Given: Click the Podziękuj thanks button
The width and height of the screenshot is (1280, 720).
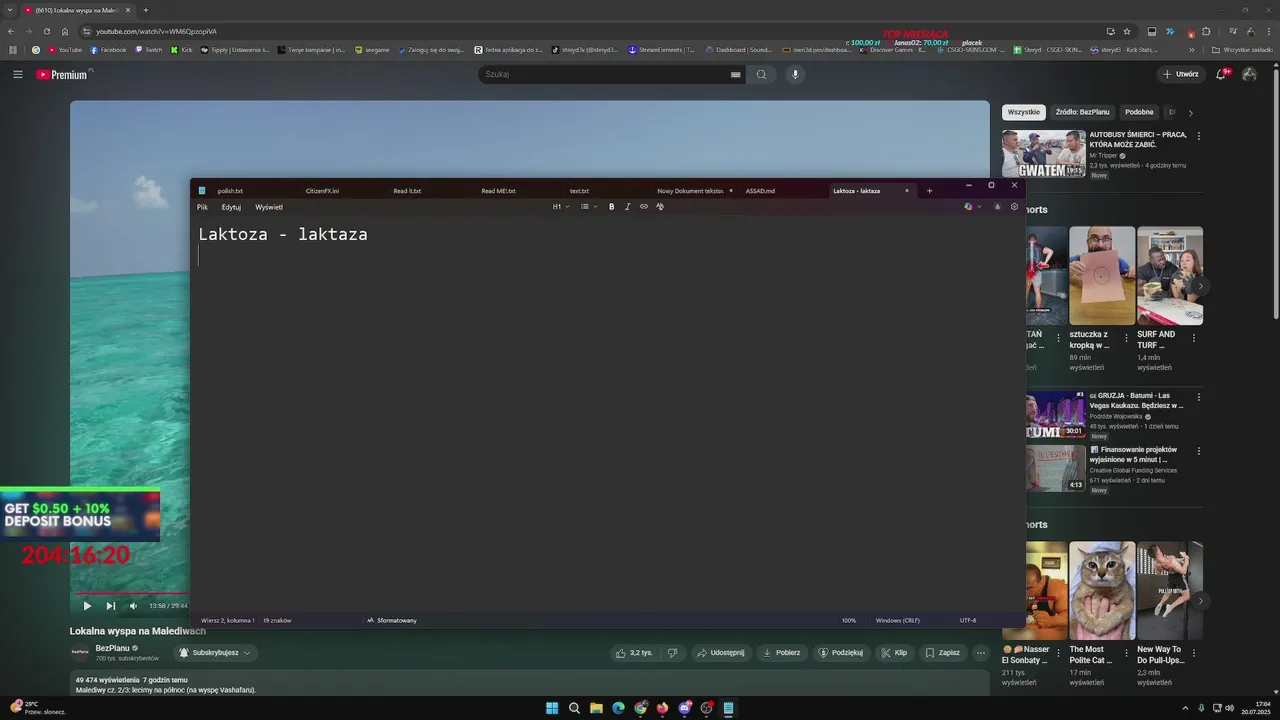Looking at the screenshot, I should tap(840, 653).
